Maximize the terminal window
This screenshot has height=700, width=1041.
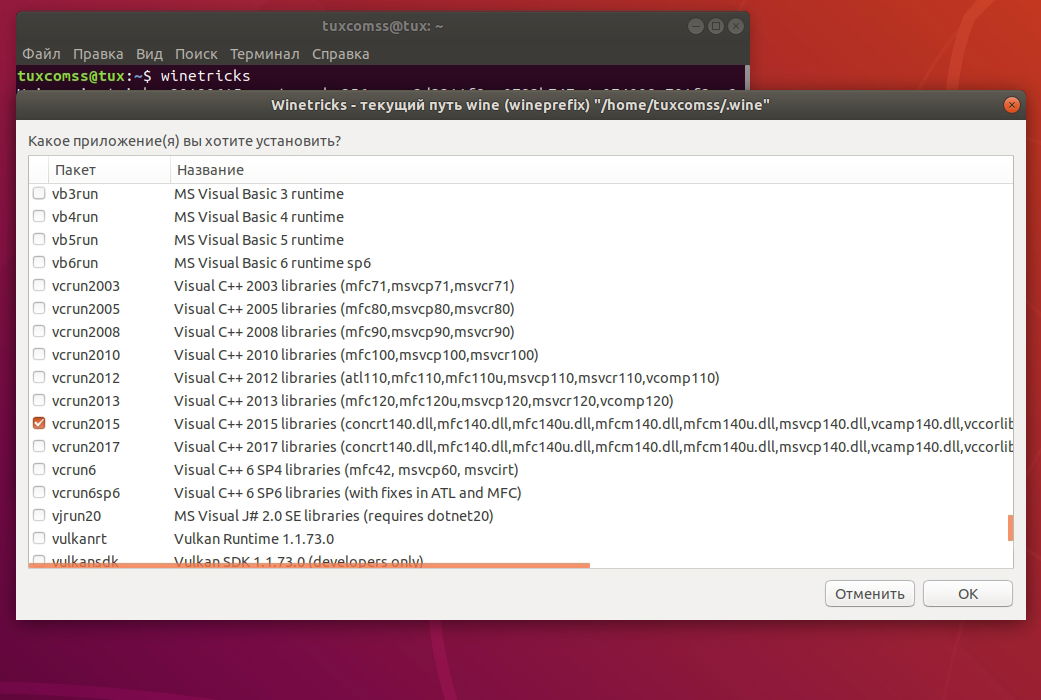point(716,26)
